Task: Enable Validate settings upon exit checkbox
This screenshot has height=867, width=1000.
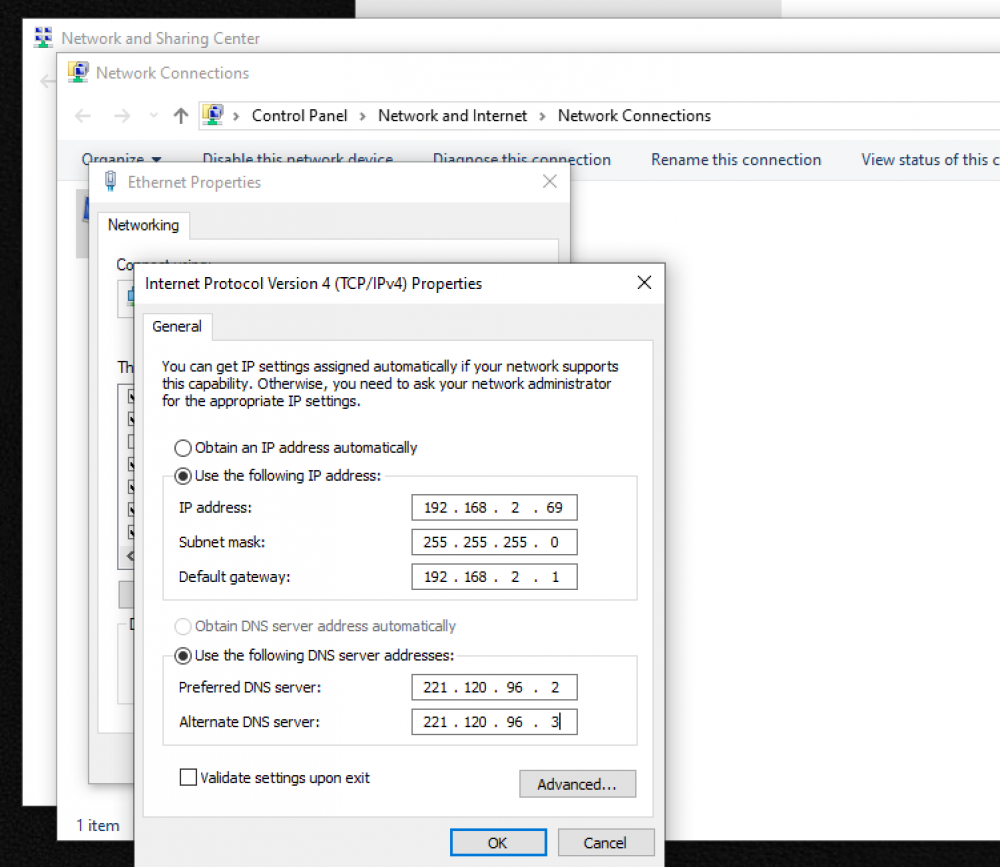Action: [x=187, y=777]
